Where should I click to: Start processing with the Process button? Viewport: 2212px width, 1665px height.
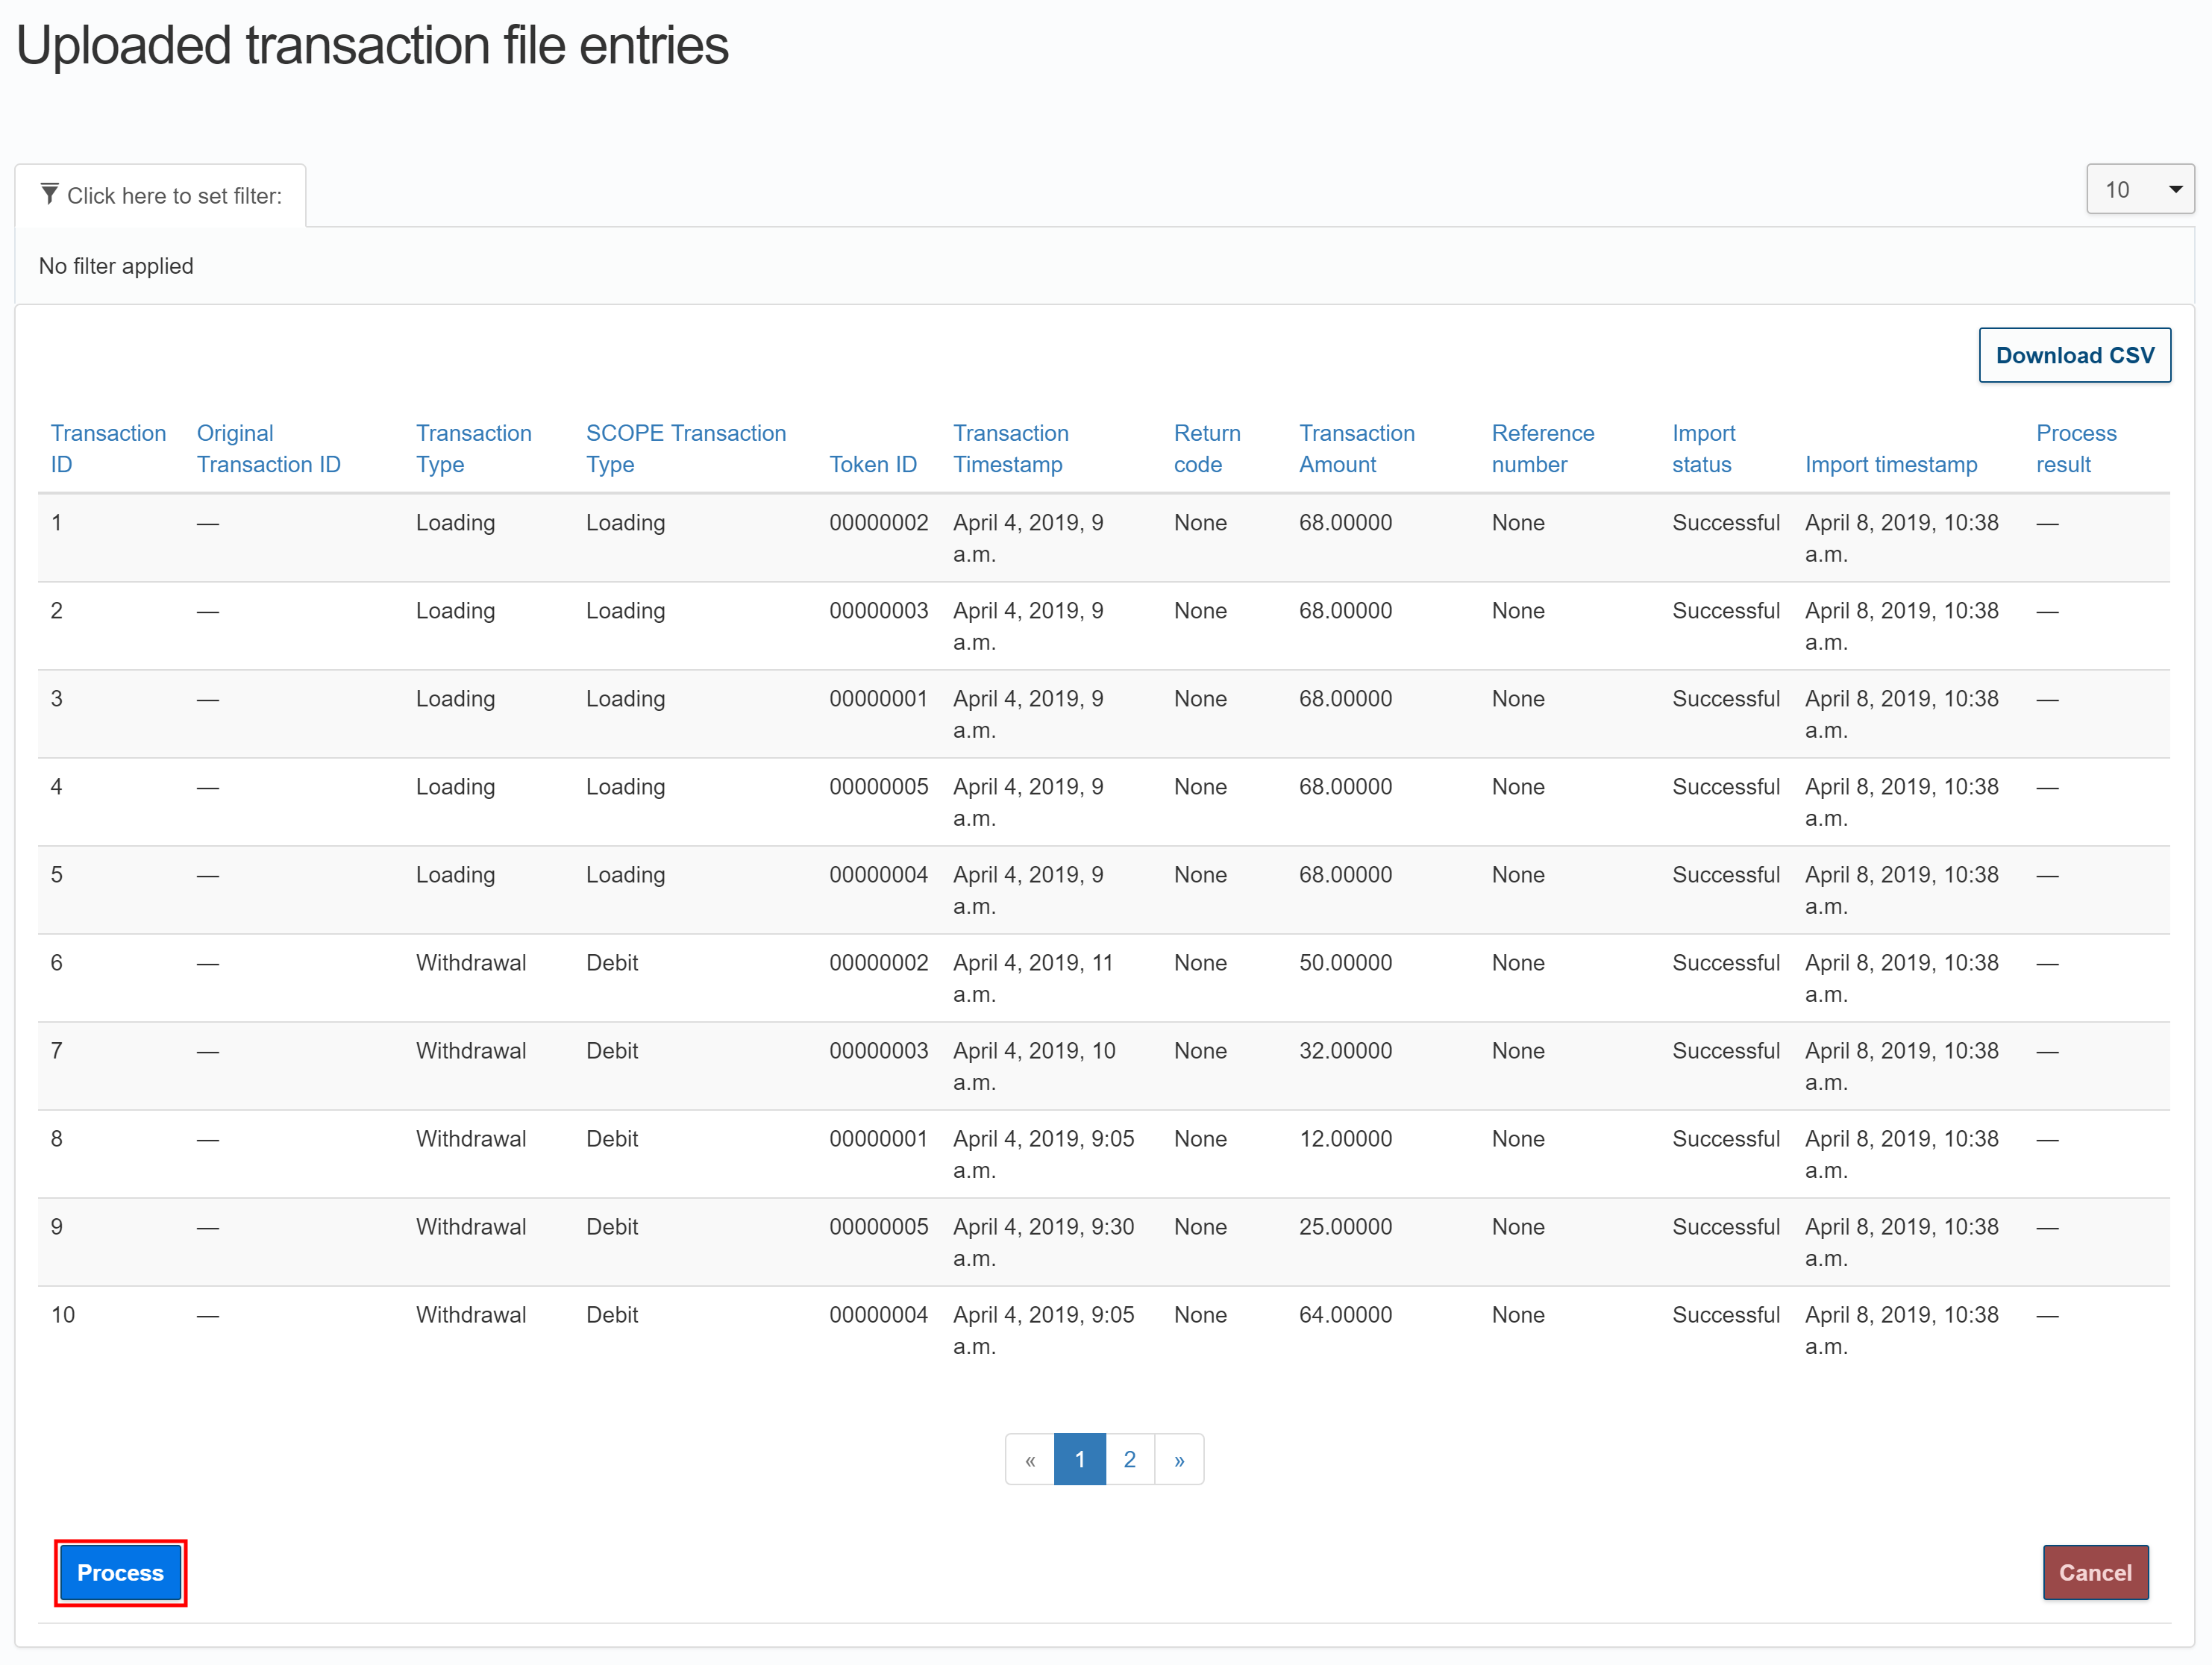point(120,1572)
